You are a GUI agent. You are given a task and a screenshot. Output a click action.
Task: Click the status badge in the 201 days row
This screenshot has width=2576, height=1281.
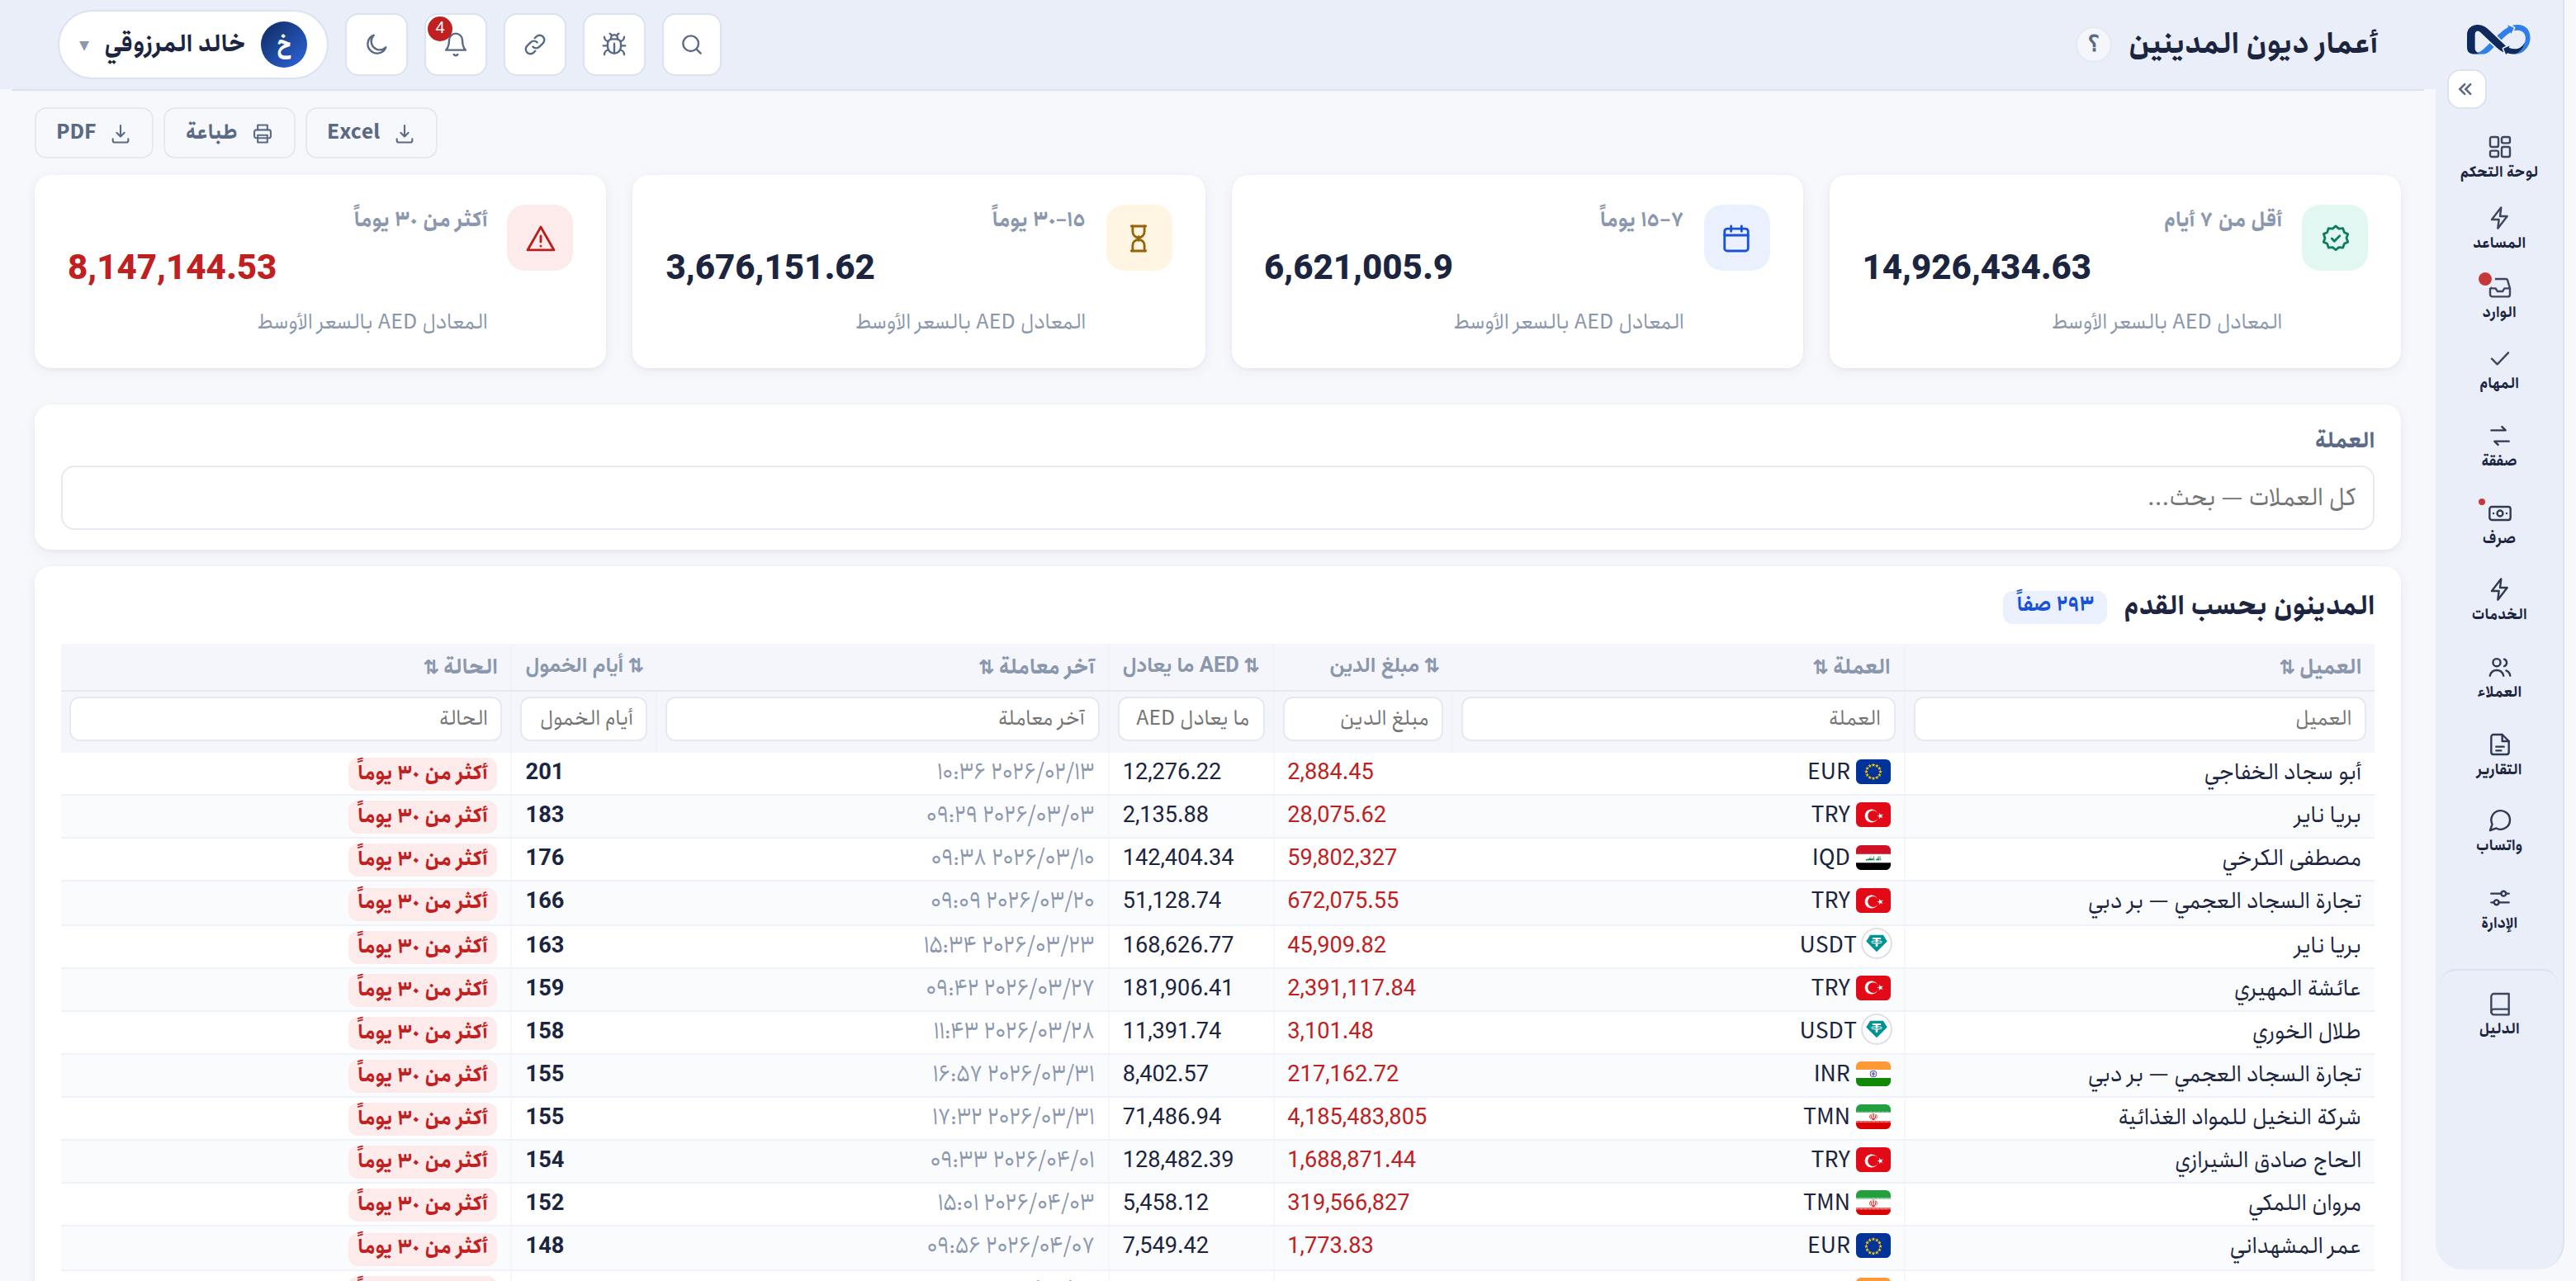click(x=422, y=772)
